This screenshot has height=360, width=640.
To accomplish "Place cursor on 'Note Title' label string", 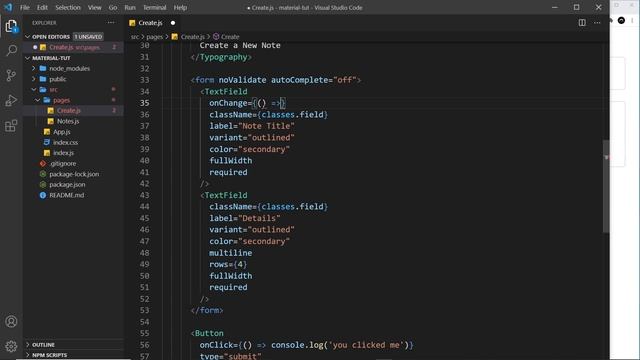I will tap(267, 126).
